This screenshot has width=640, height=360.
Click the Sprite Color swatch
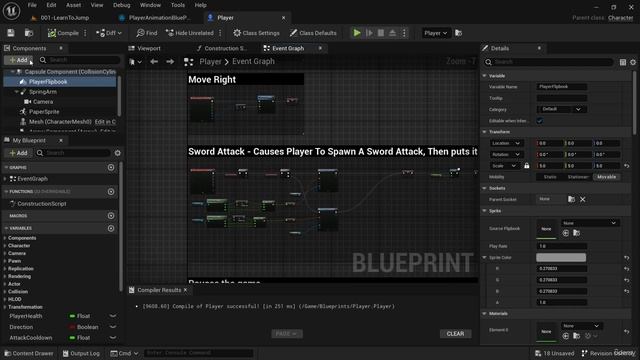[561, 258]
